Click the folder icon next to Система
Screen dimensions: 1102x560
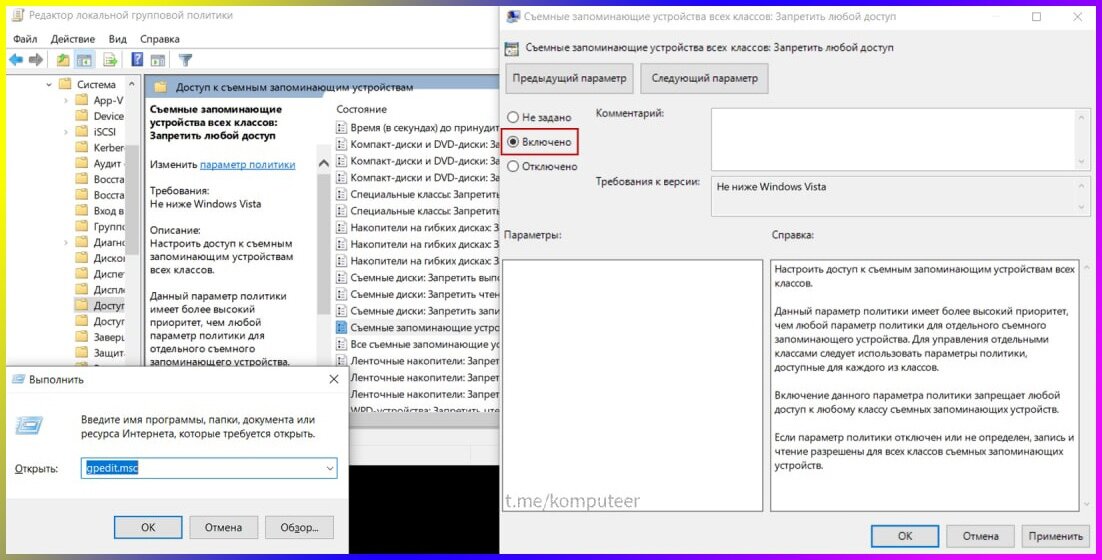65,84
